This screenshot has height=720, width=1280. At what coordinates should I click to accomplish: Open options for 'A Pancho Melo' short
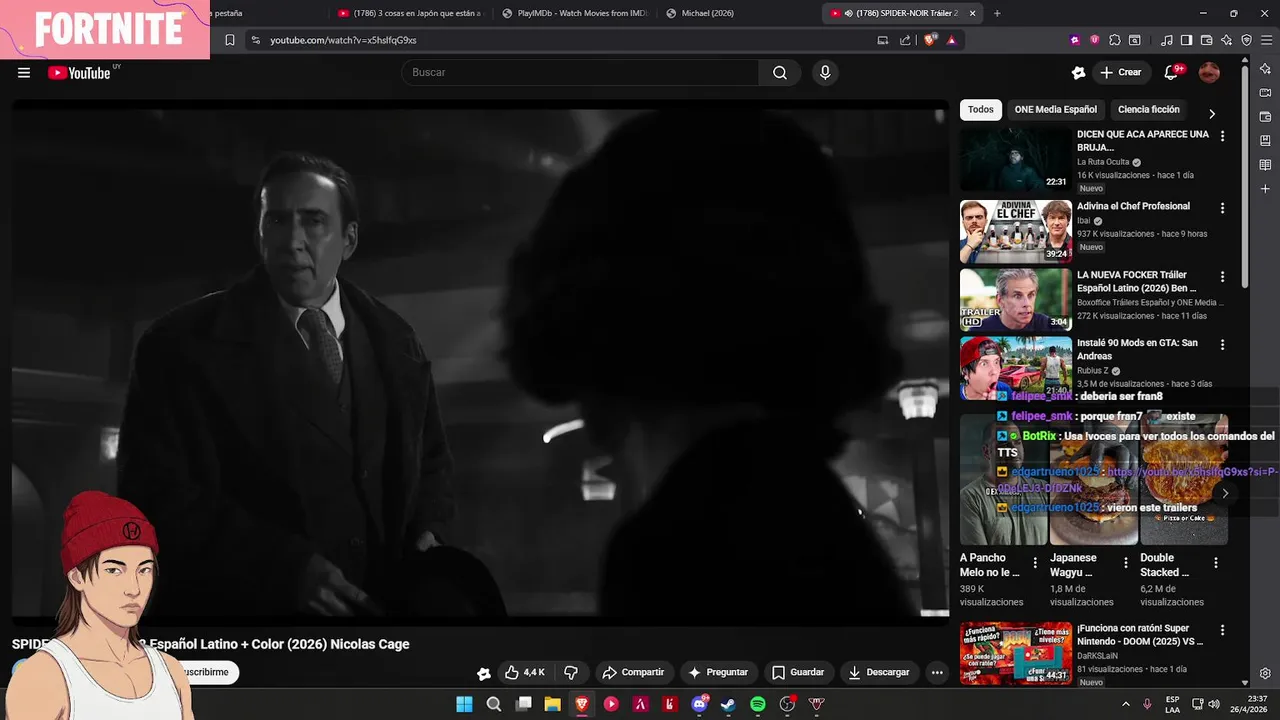click(1035, 563)
